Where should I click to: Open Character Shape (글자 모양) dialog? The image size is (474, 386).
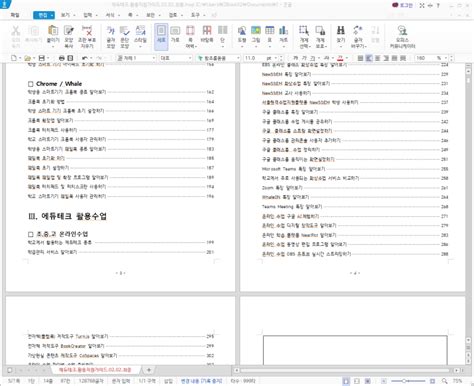point(111,36)
